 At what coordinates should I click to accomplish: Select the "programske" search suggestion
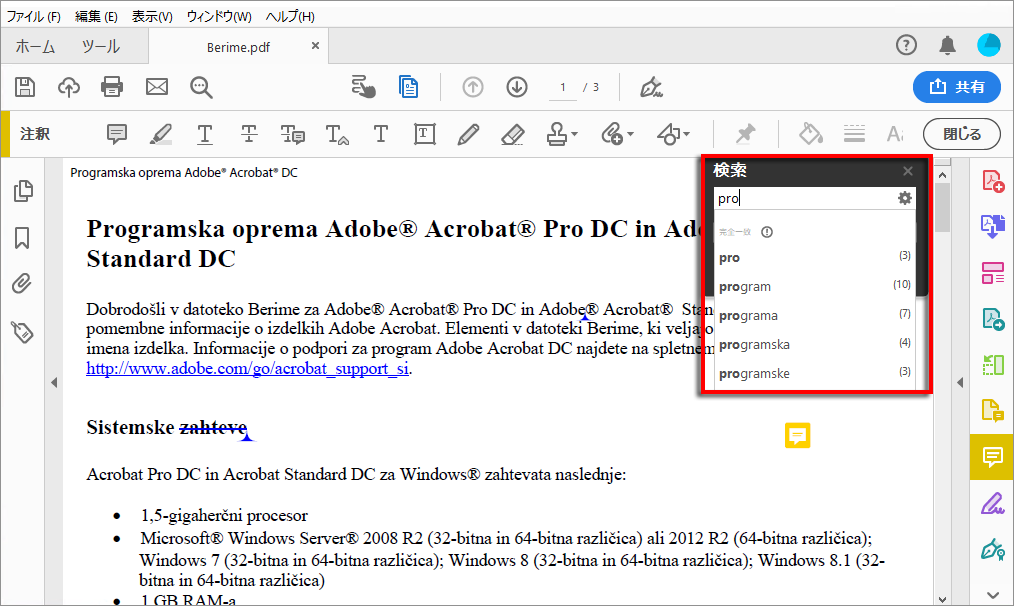(x=815, y=373)
